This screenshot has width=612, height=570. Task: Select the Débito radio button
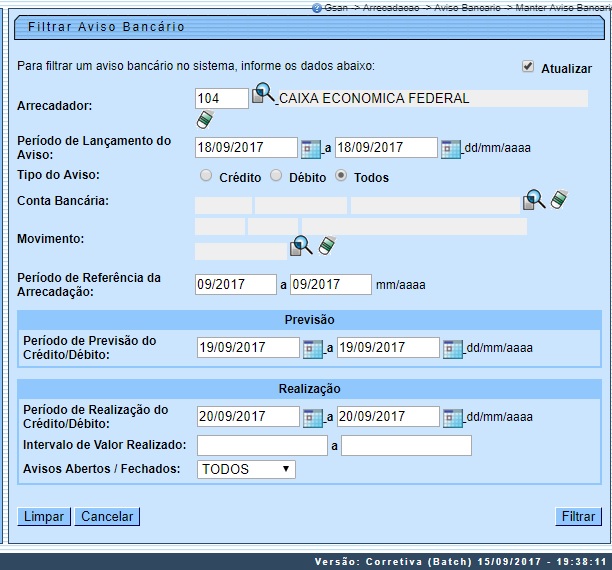(275, 176)
